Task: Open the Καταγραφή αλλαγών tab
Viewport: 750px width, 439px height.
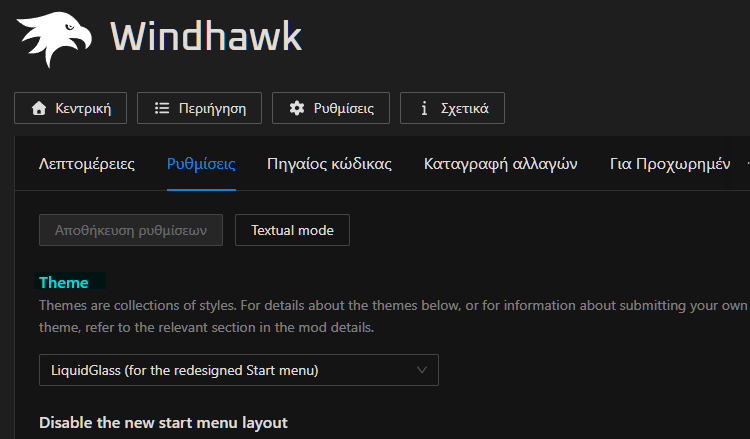Action: [x=501, y=164]
